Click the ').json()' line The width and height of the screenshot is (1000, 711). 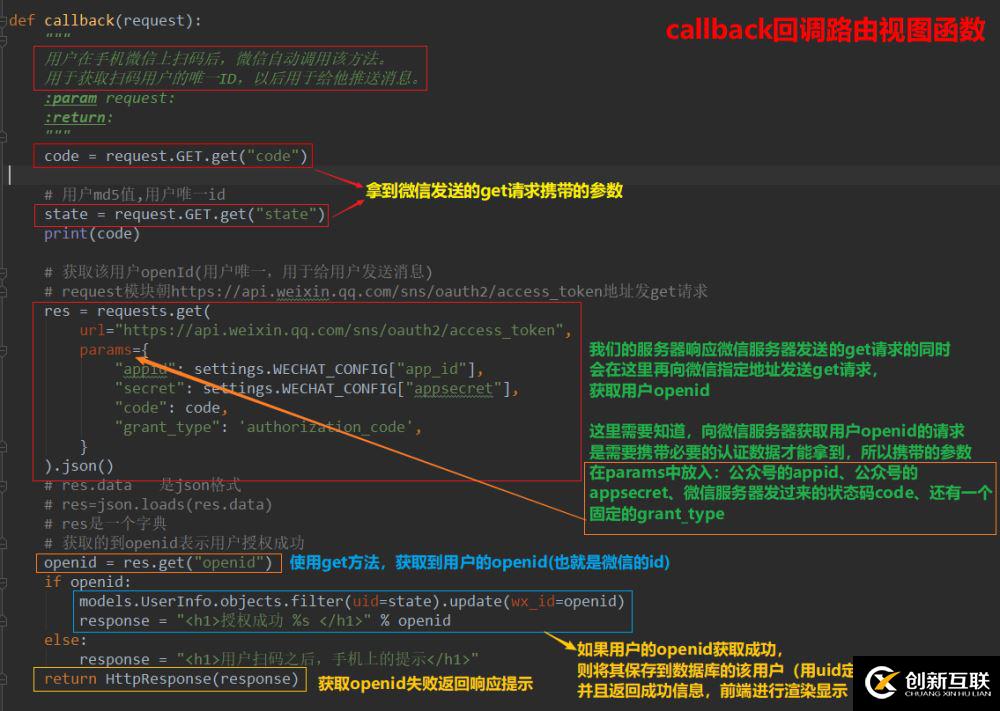[x=79, y=466]
